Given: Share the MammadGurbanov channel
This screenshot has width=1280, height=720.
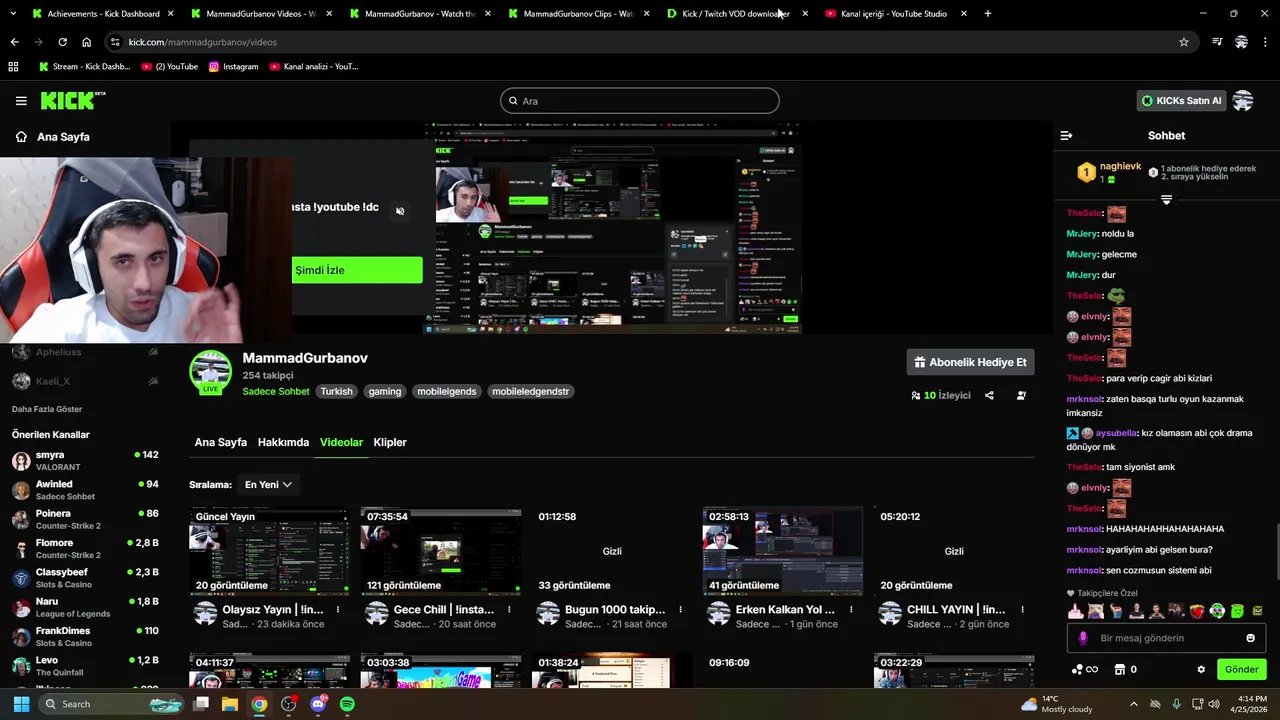Looking at the screenshot, I should 989,395.
